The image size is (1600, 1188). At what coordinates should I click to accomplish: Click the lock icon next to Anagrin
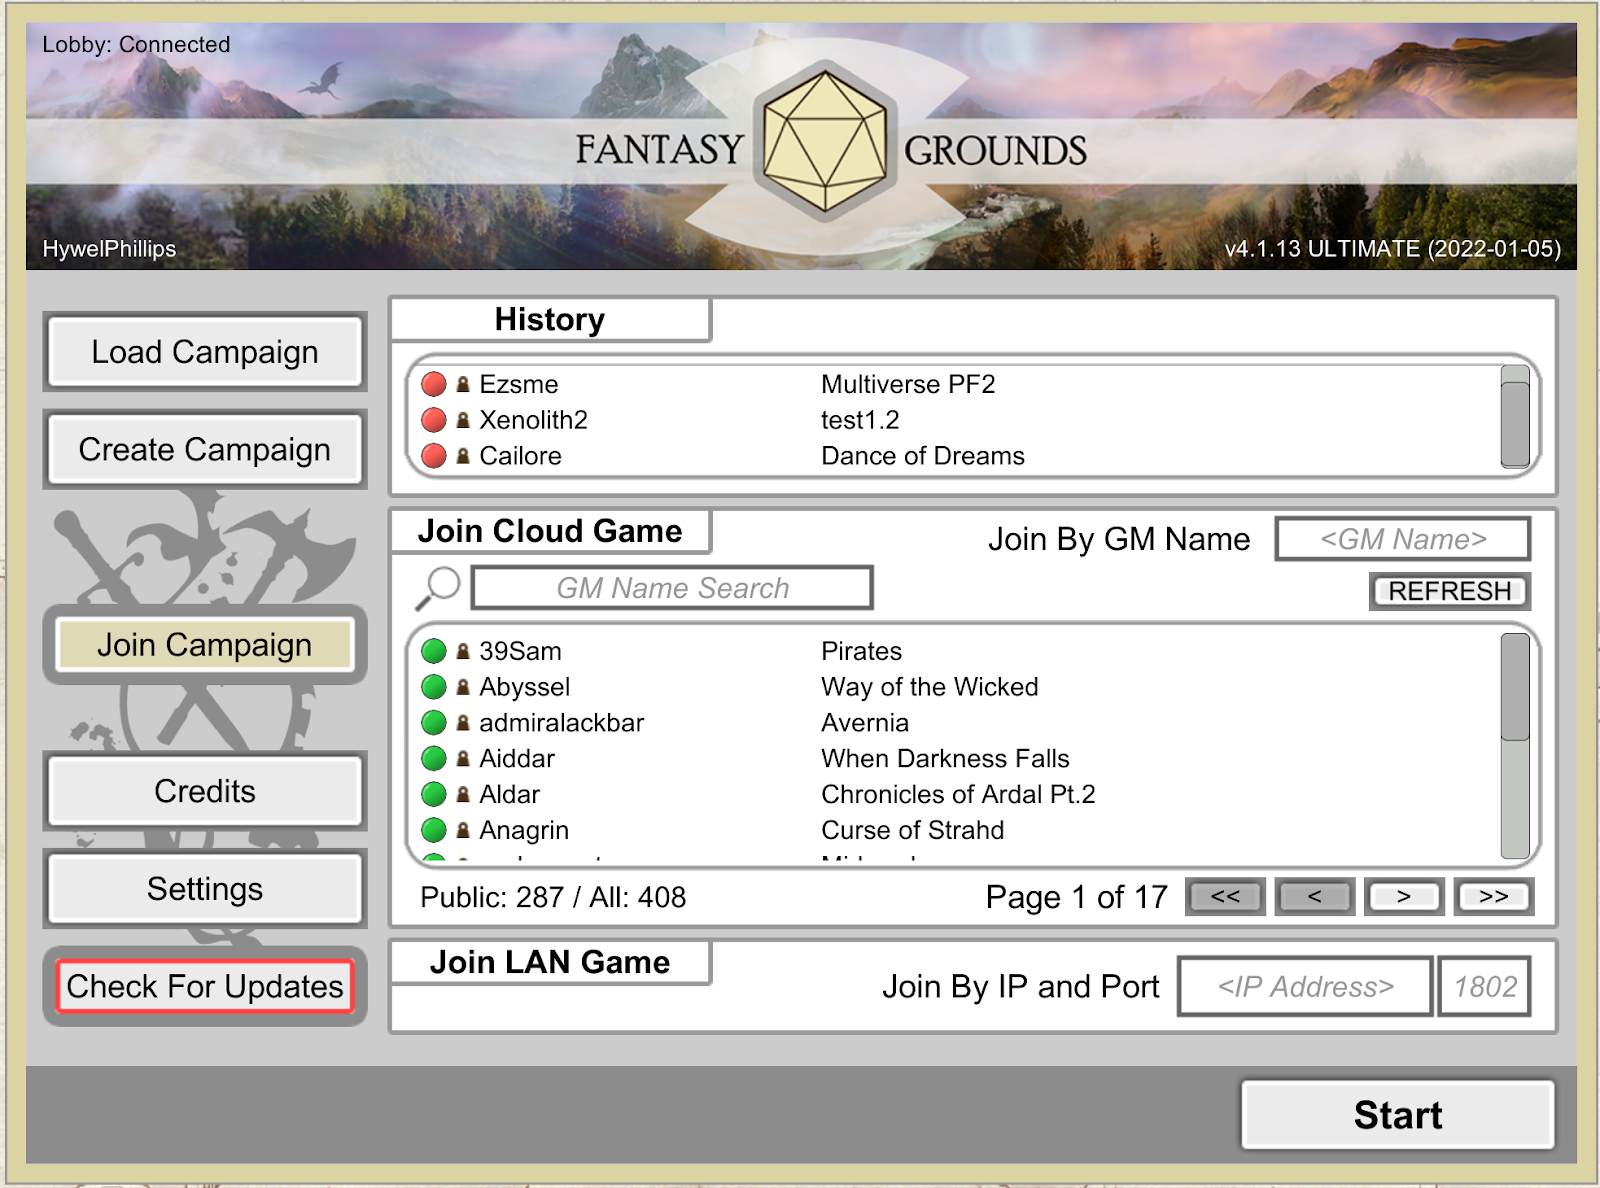click(x=463, y=830)
